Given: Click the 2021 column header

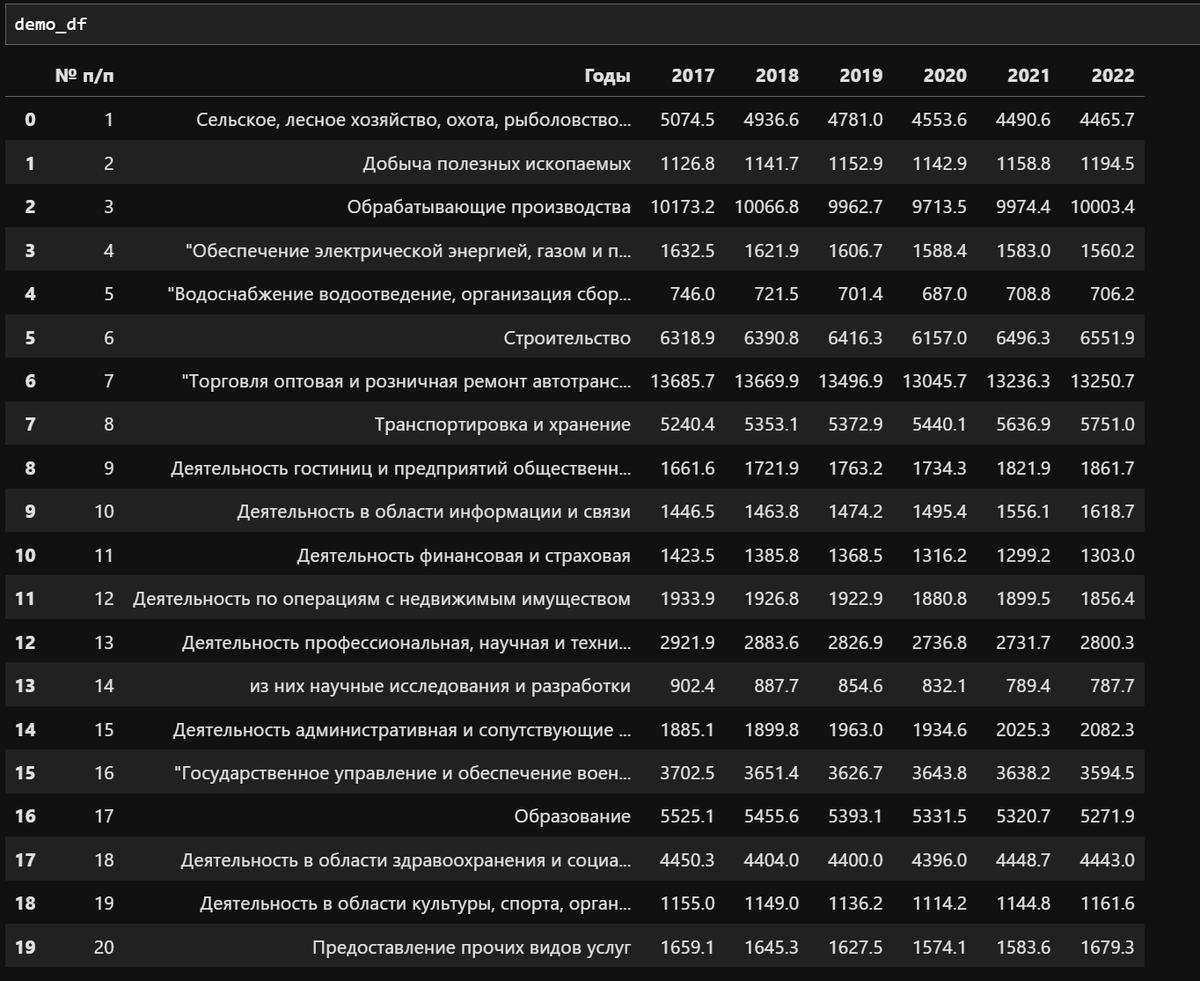Looking at the screenshot, I should point(1029,76).
